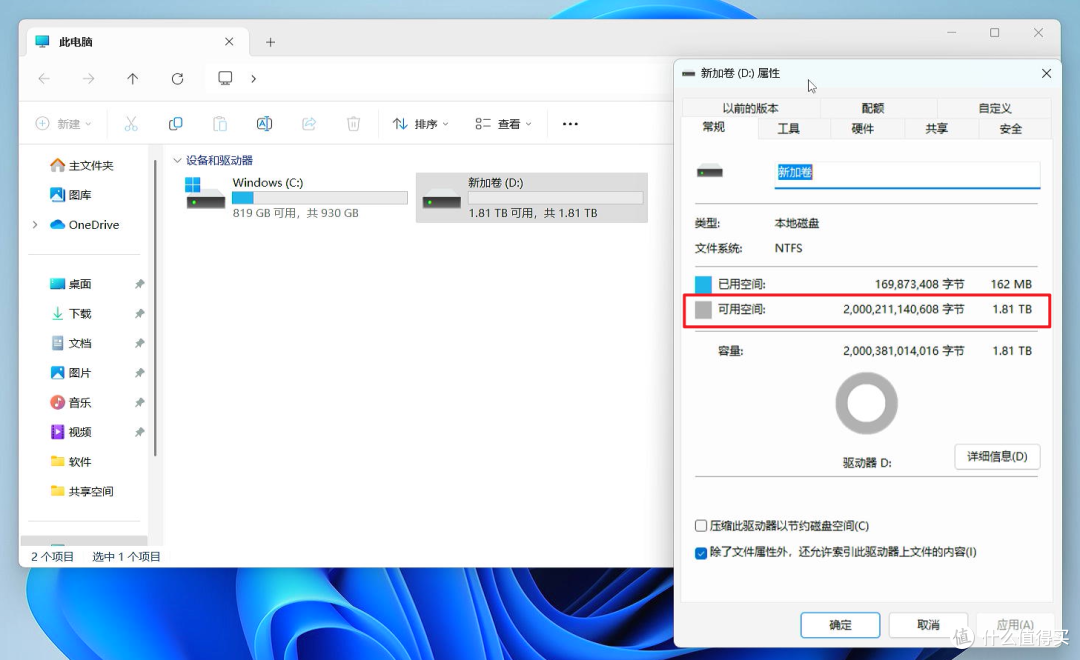Open 桌面 in the sidebar
Screen dimensions: 1080x660
[x=70, y=284]
